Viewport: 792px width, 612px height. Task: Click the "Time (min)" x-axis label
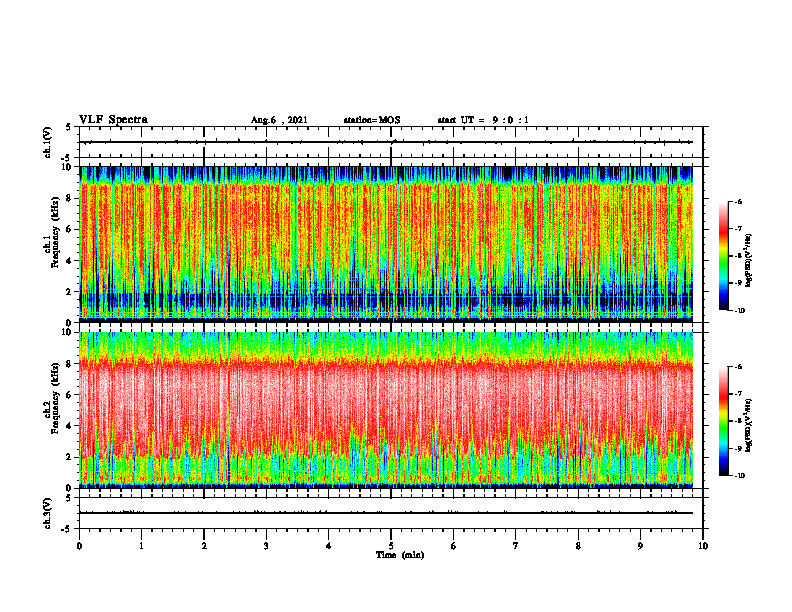click(400, 555)
